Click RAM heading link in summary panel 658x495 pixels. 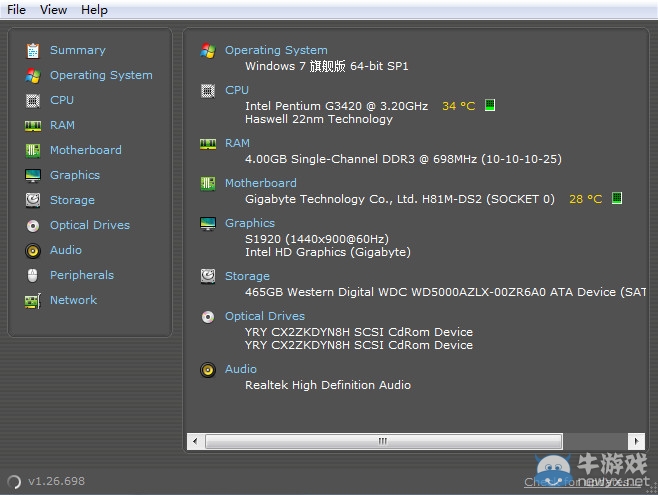point(237,143)
